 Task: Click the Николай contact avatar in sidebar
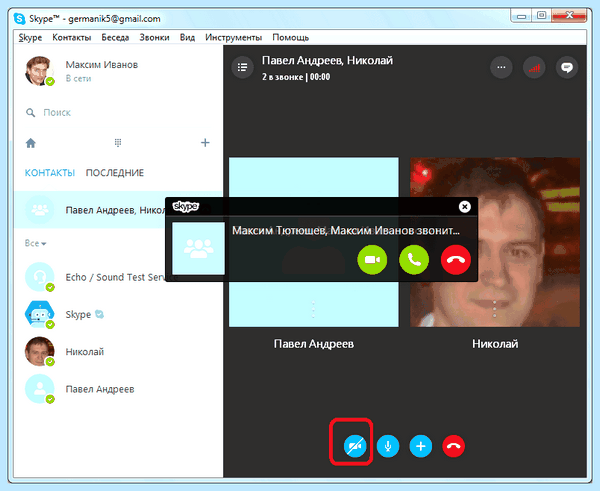(x=39, y=351)
